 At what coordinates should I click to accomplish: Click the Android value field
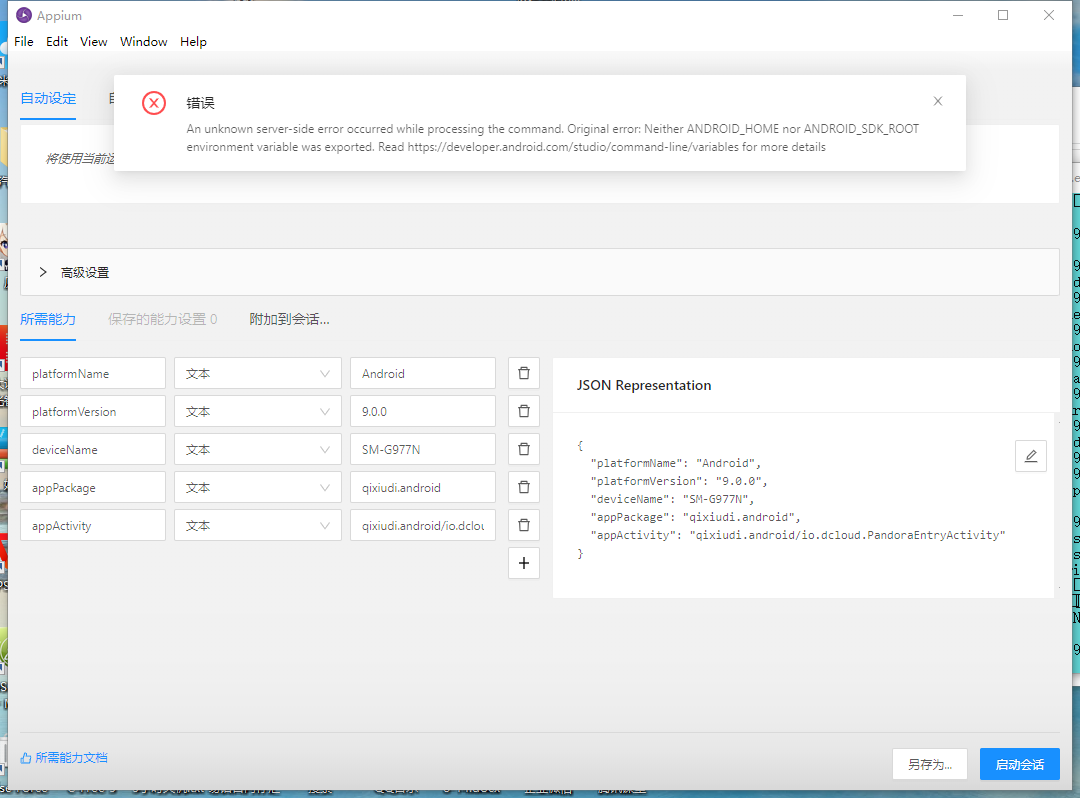(x=423, y=373)
